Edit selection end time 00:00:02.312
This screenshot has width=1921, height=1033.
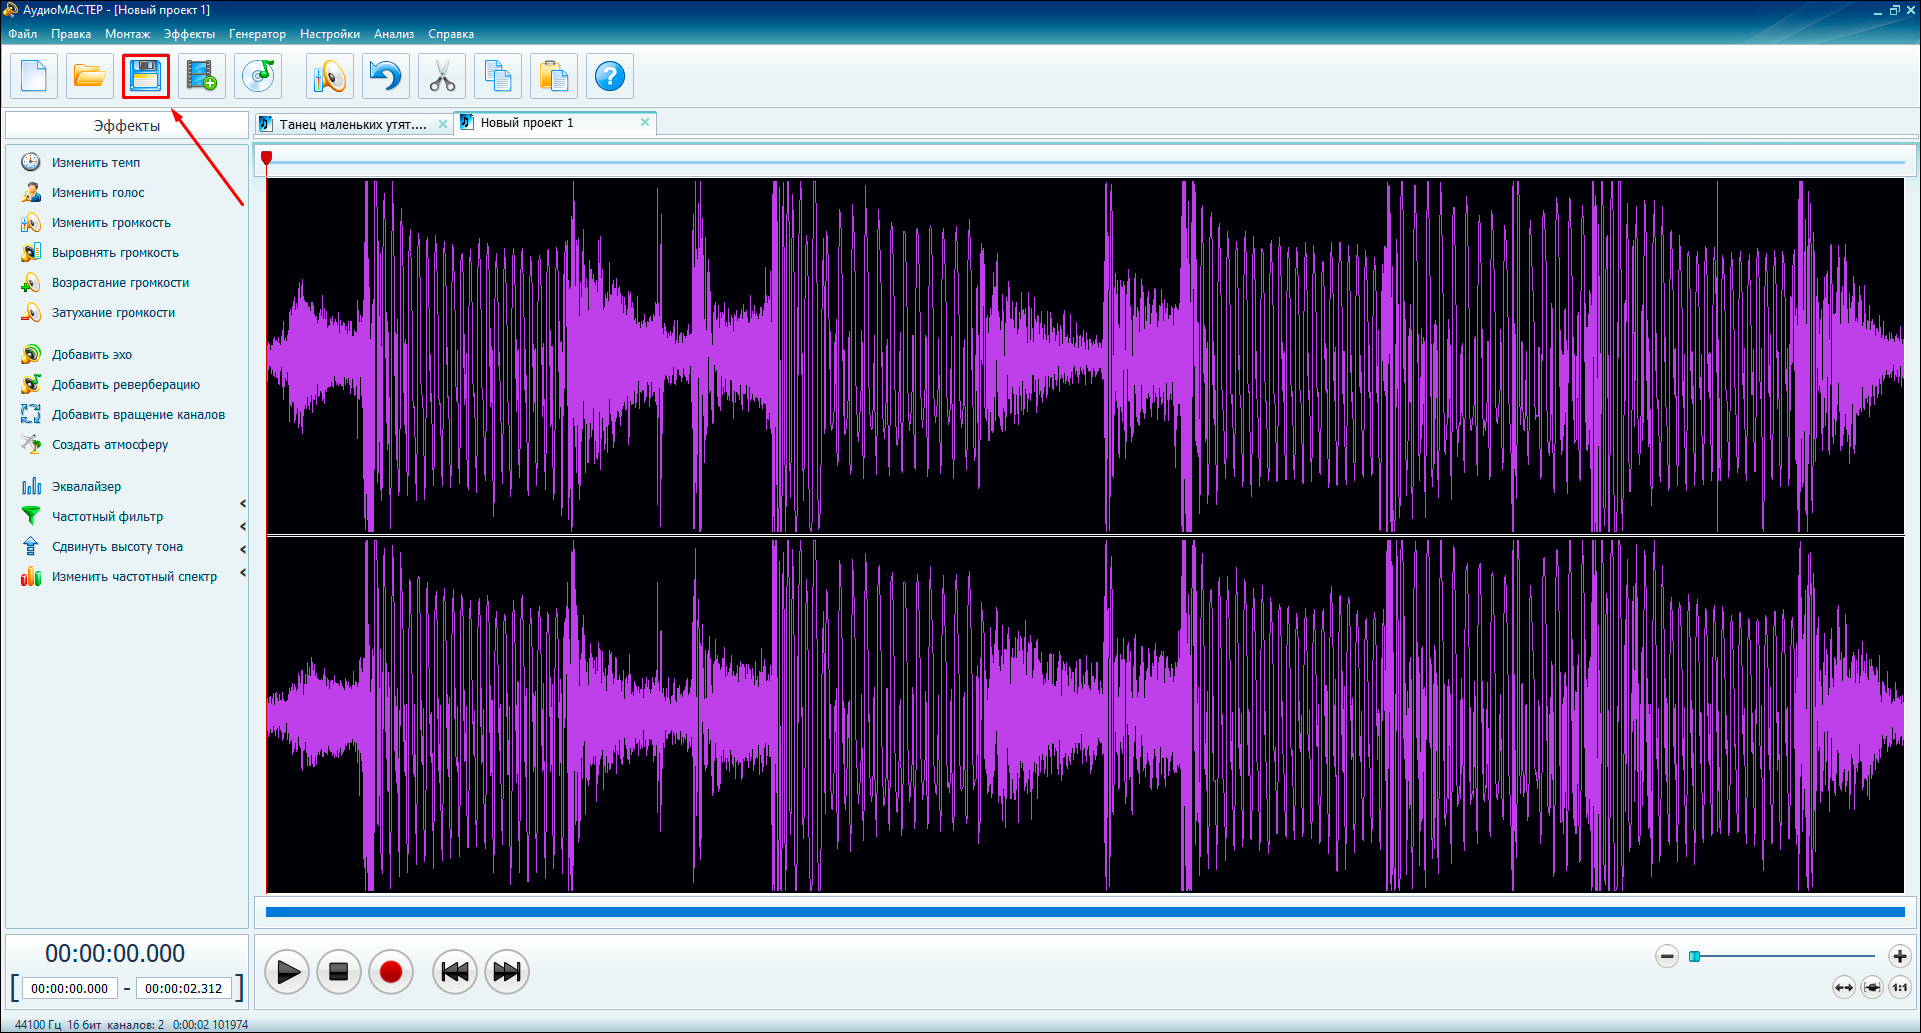184,988
